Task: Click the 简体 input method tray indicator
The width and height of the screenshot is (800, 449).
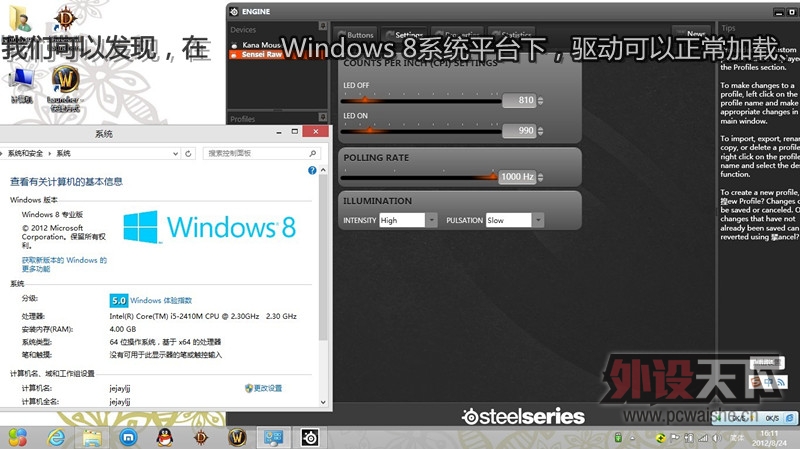Action: [x=737, y=438]
